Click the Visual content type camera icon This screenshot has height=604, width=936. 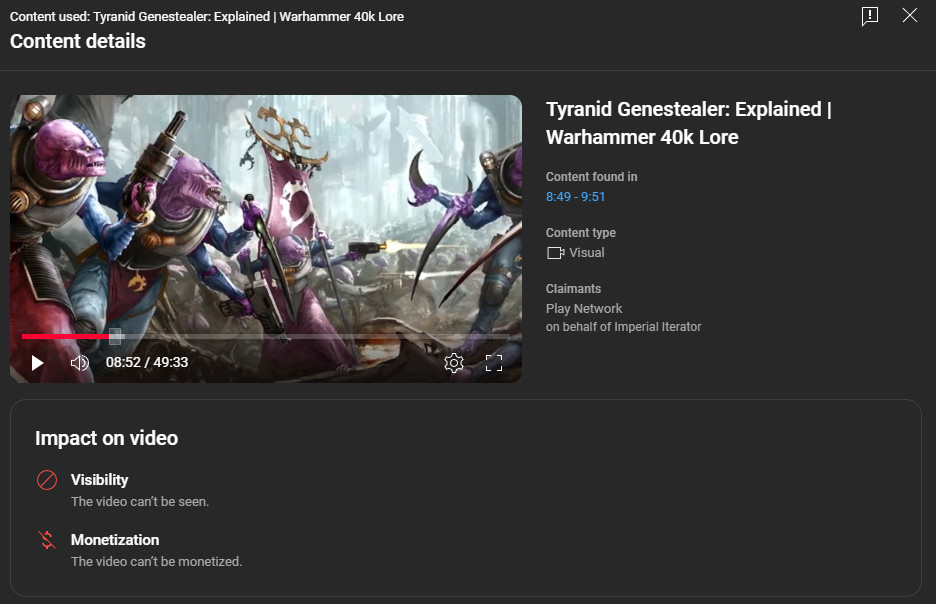[x=556, y=253]
